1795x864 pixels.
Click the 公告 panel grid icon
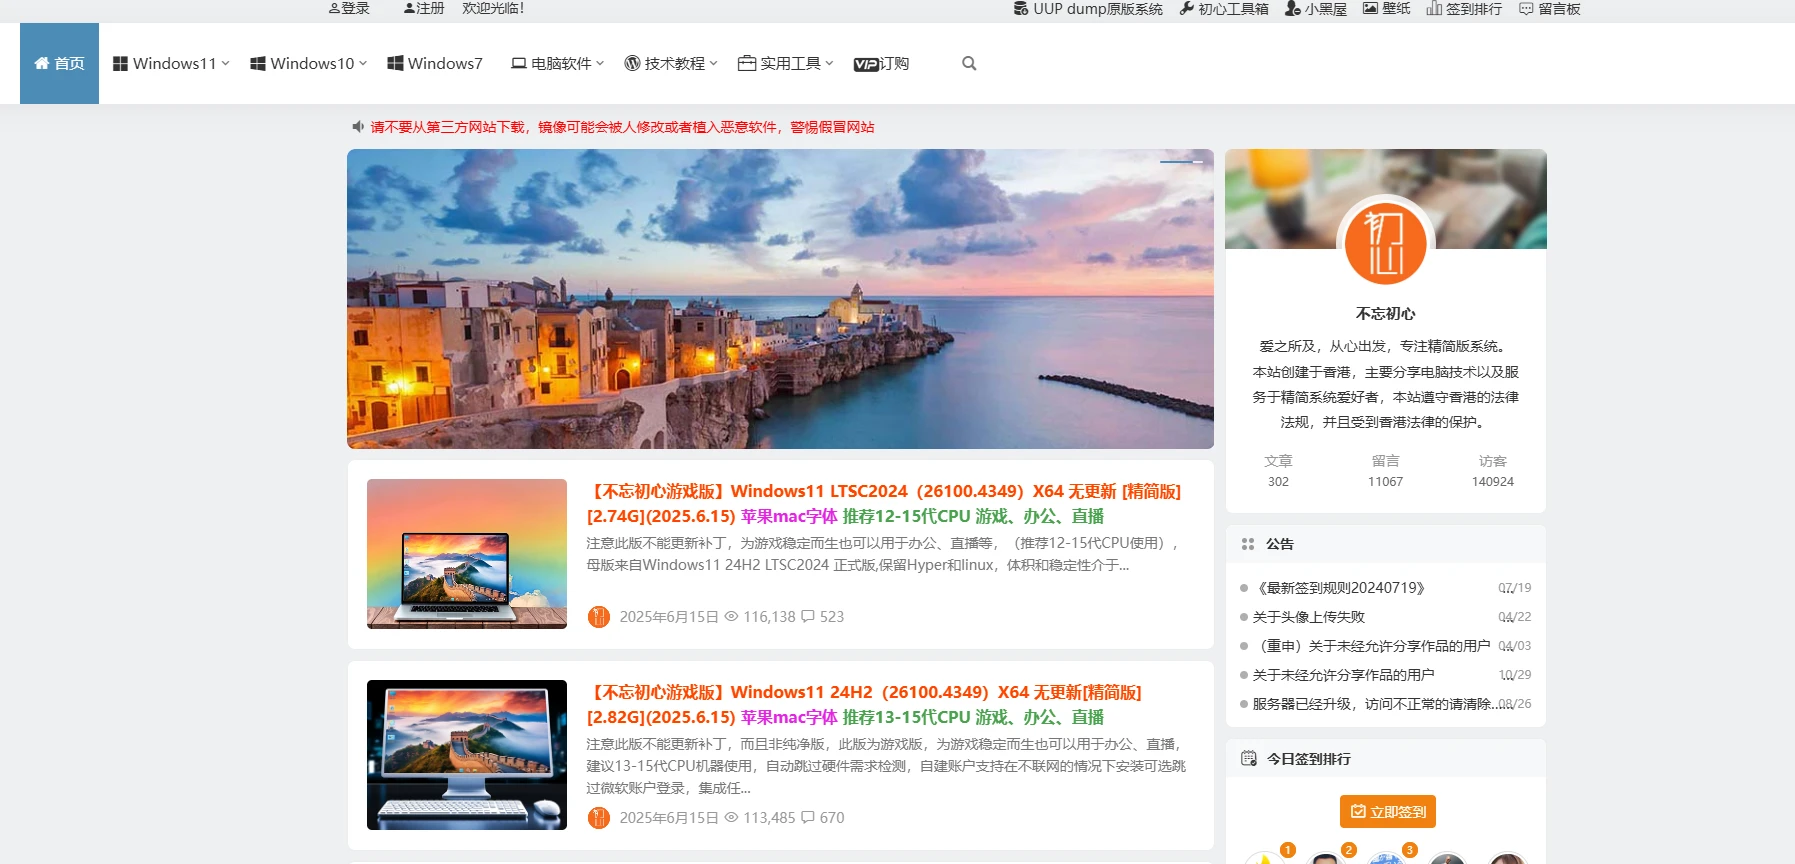[1248, 544]
